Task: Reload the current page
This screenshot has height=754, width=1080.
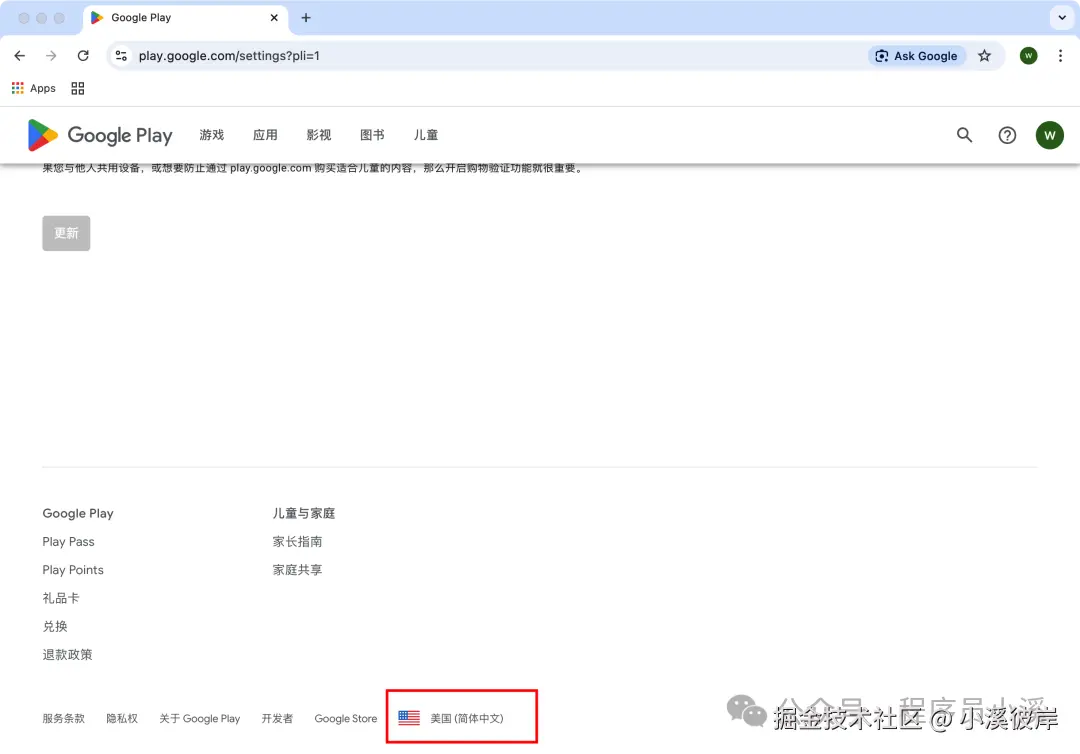Action: pyautogui.click(x=83, y=56)
